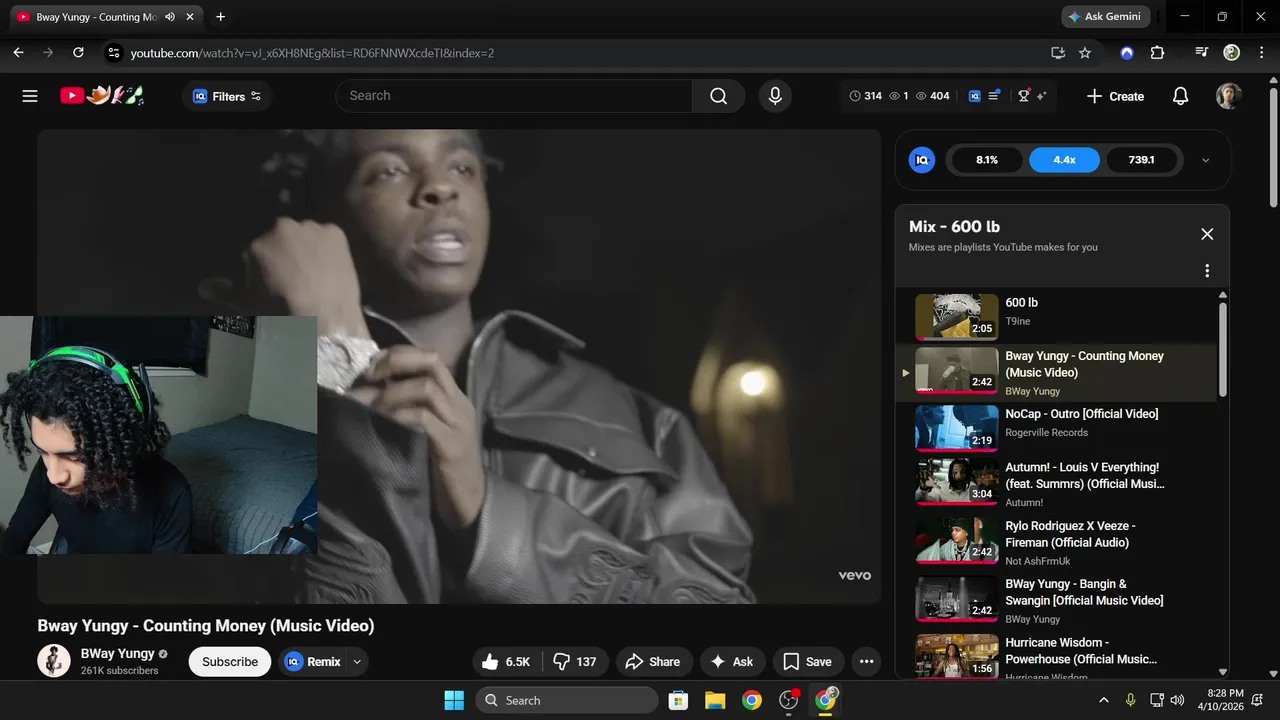Expand the Remix dropdown arrow
The width and height of the screenshot is (1280, 720).
pos(357,662)
